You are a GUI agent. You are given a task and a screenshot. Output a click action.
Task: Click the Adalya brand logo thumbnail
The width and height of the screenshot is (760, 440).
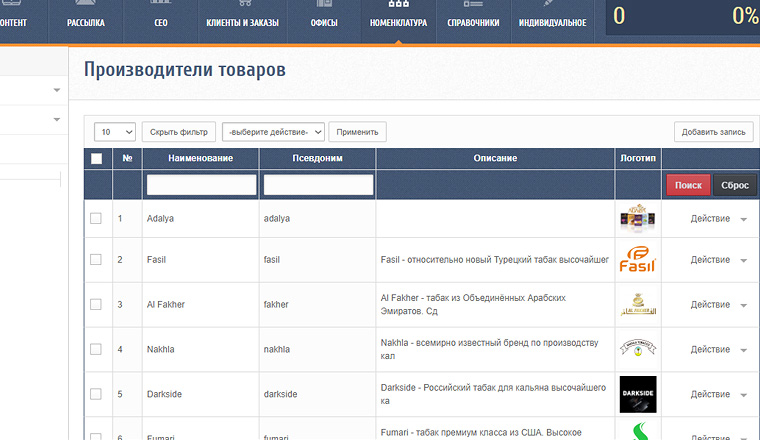click(638, 218)
